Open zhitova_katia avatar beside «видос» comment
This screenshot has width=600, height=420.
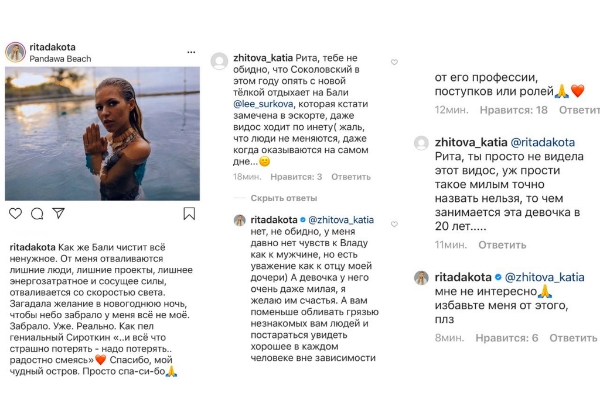point(421,143)
